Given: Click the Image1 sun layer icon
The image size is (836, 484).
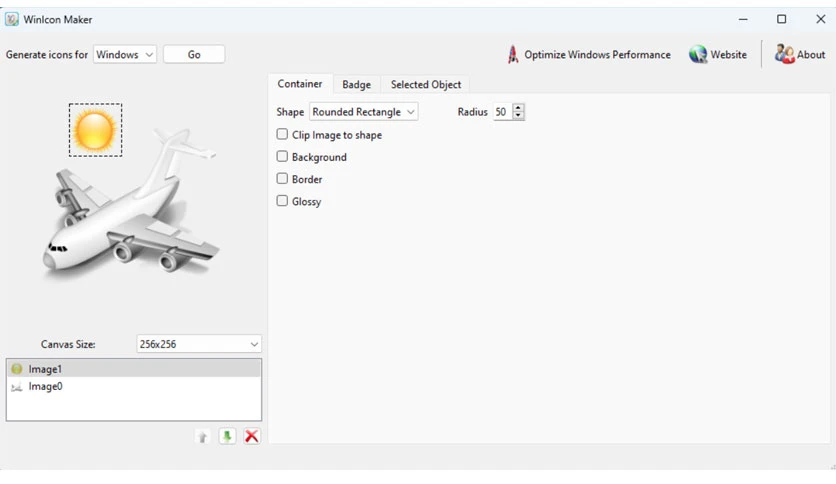Looking at the screenshot, I should 17,369.
